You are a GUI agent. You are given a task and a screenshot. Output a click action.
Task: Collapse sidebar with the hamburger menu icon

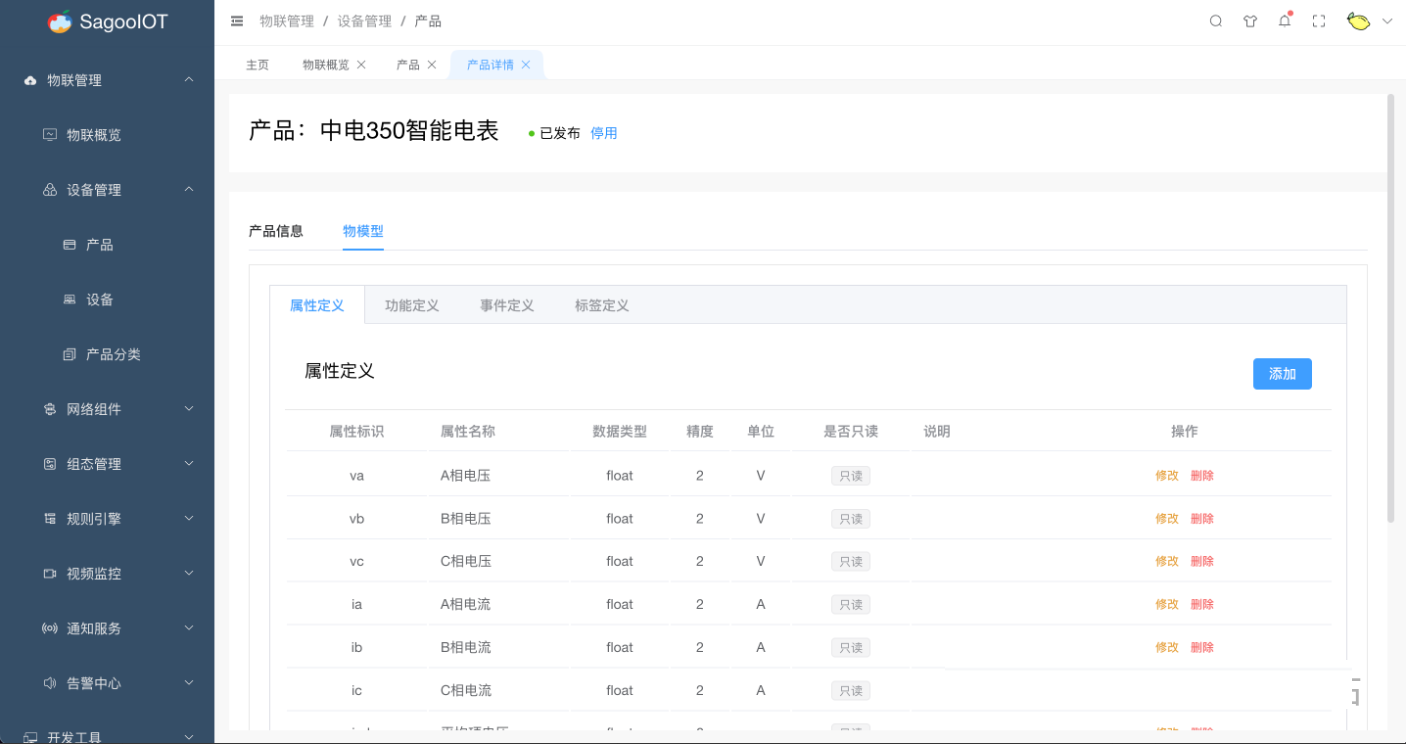point(237,21)
